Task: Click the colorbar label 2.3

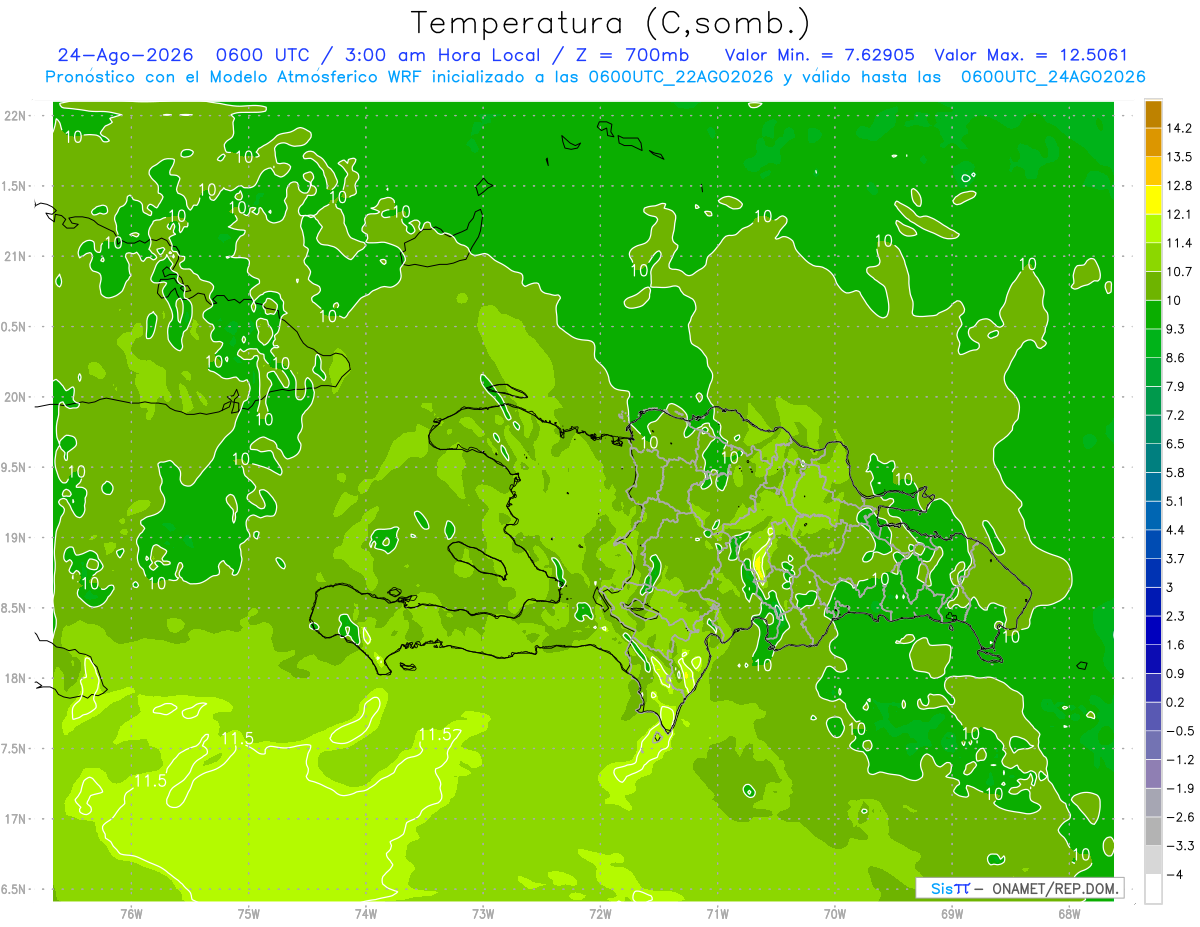Action: (1176, 616)
